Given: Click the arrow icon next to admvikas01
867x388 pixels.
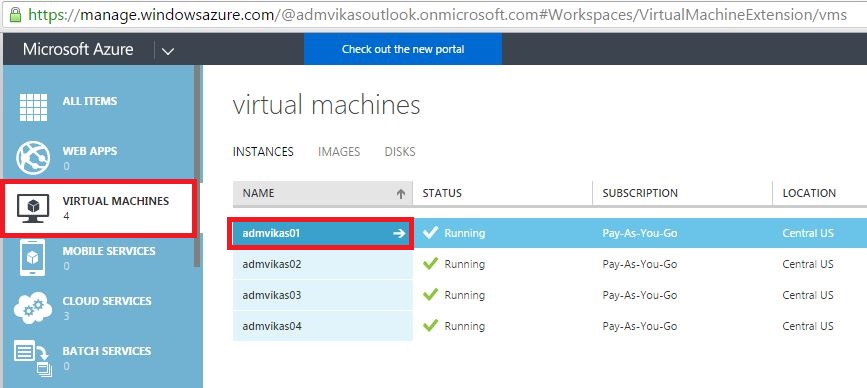Looking at the screenshot, I should click(x=399, y=234).
